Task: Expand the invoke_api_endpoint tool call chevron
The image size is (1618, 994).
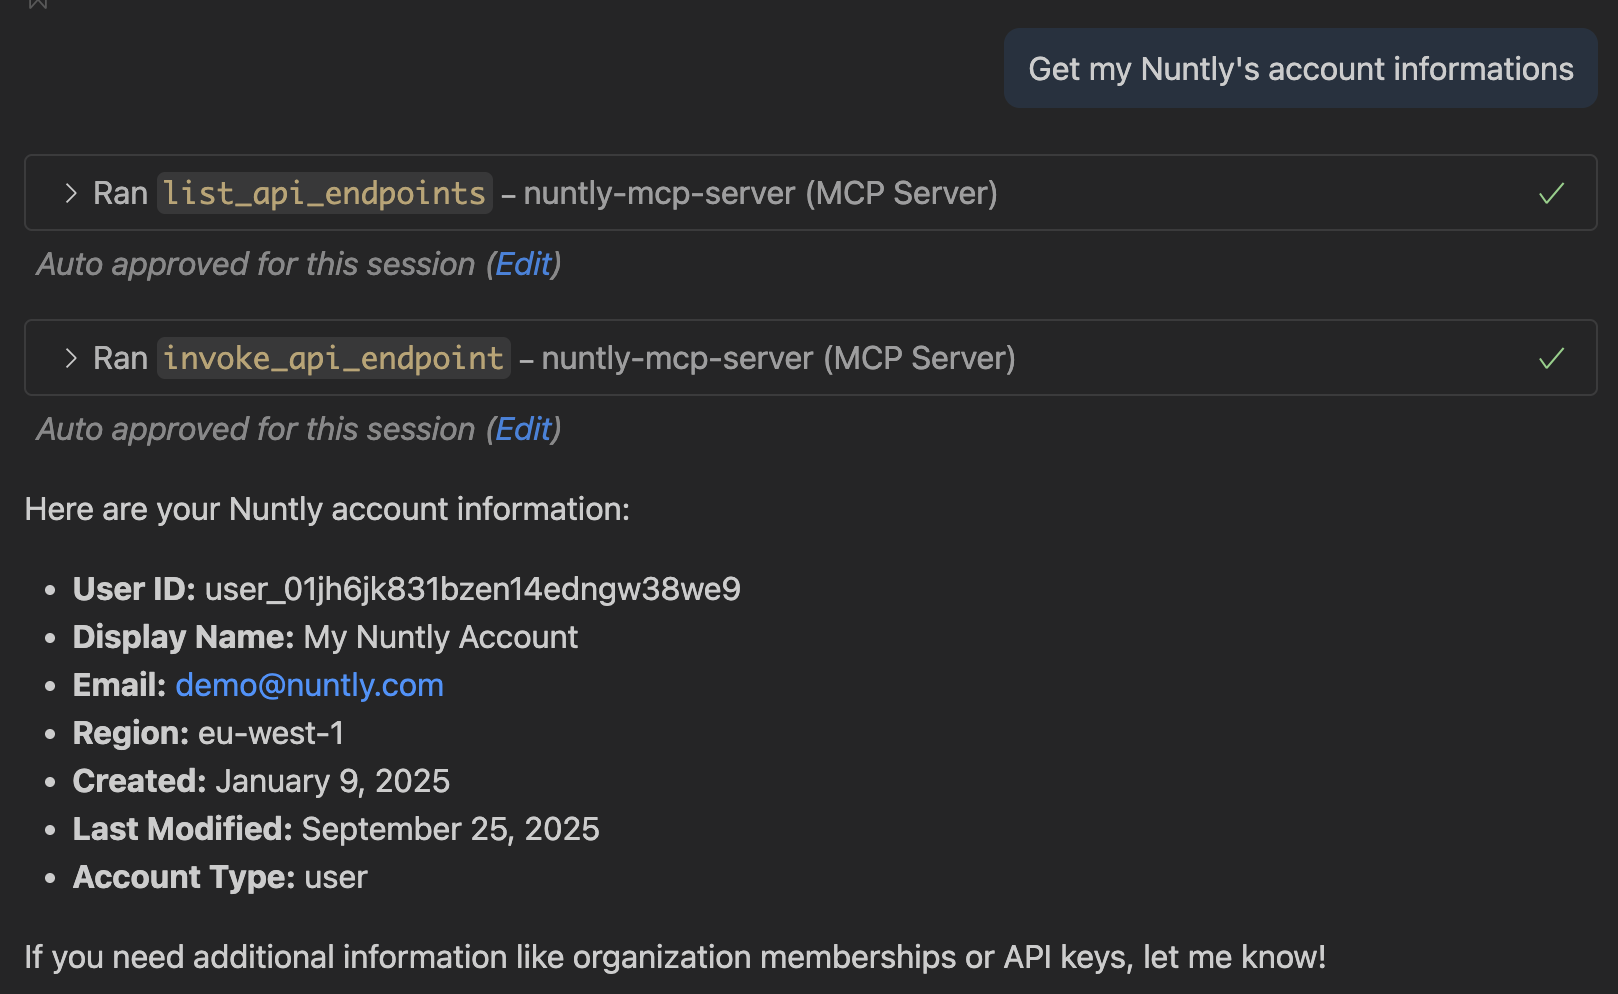Action: point(70,358)
